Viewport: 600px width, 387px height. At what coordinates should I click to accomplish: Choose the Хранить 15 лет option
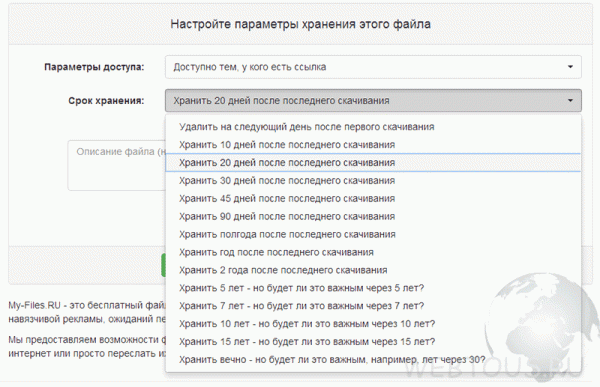coord(373,342)
